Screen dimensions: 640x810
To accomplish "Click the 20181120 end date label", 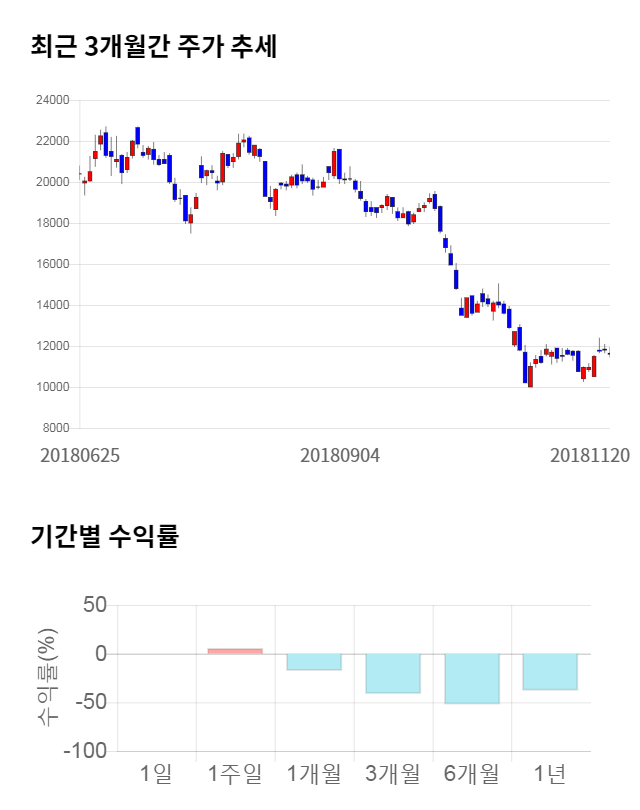I will pyautogui.click(x=590, y=455).
